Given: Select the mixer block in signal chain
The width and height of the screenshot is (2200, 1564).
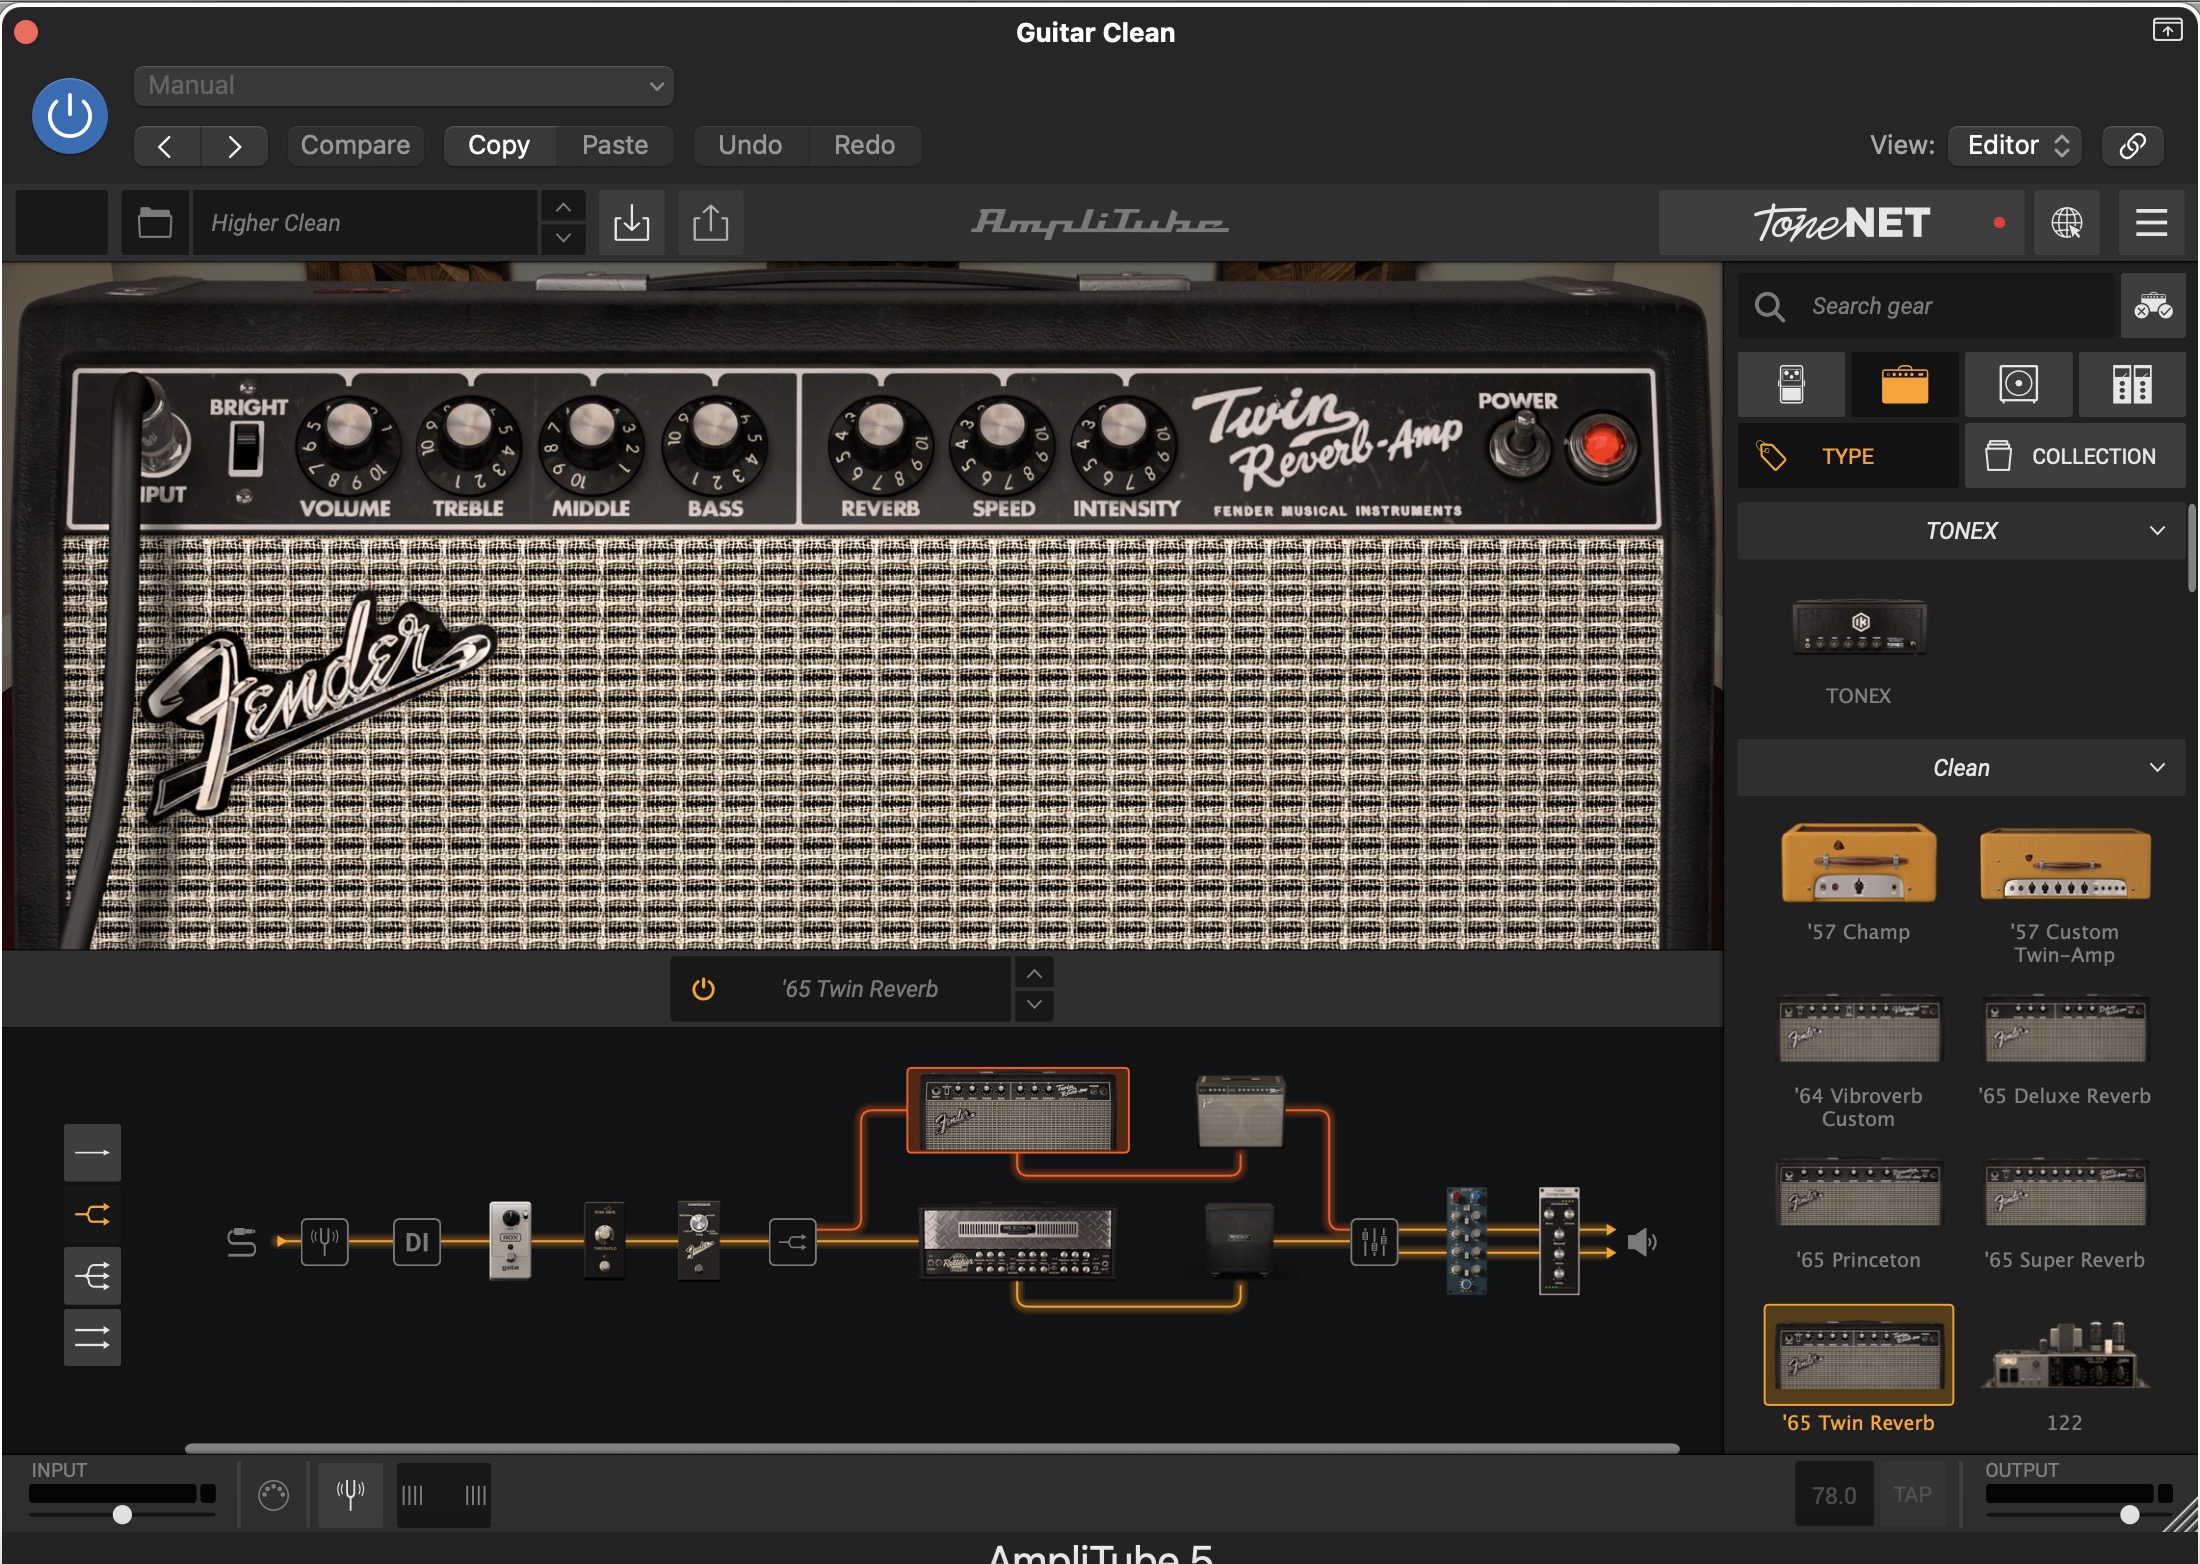Looking at the screenshot, I should (1374, 1242).
